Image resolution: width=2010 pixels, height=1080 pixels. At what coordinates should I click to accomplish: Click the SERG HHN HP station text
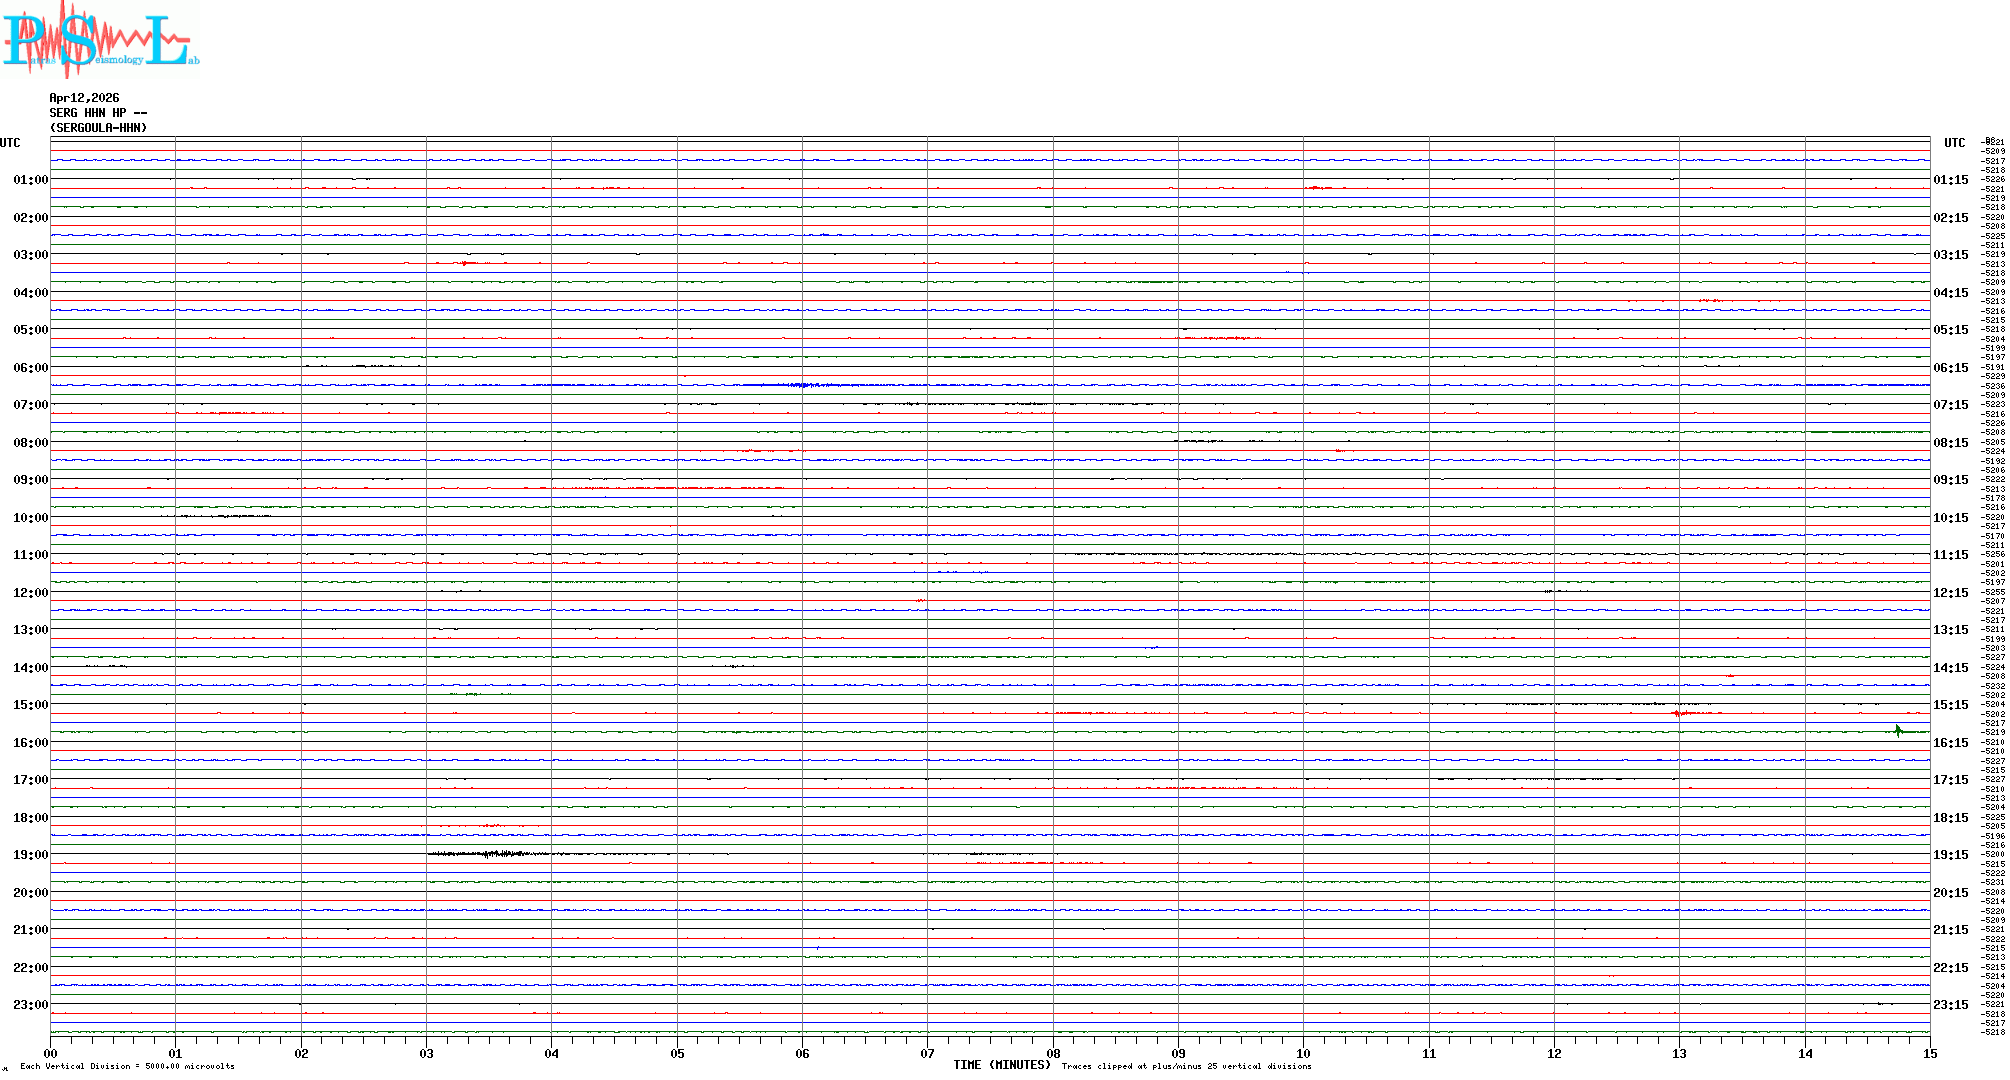tap(98, 113)
